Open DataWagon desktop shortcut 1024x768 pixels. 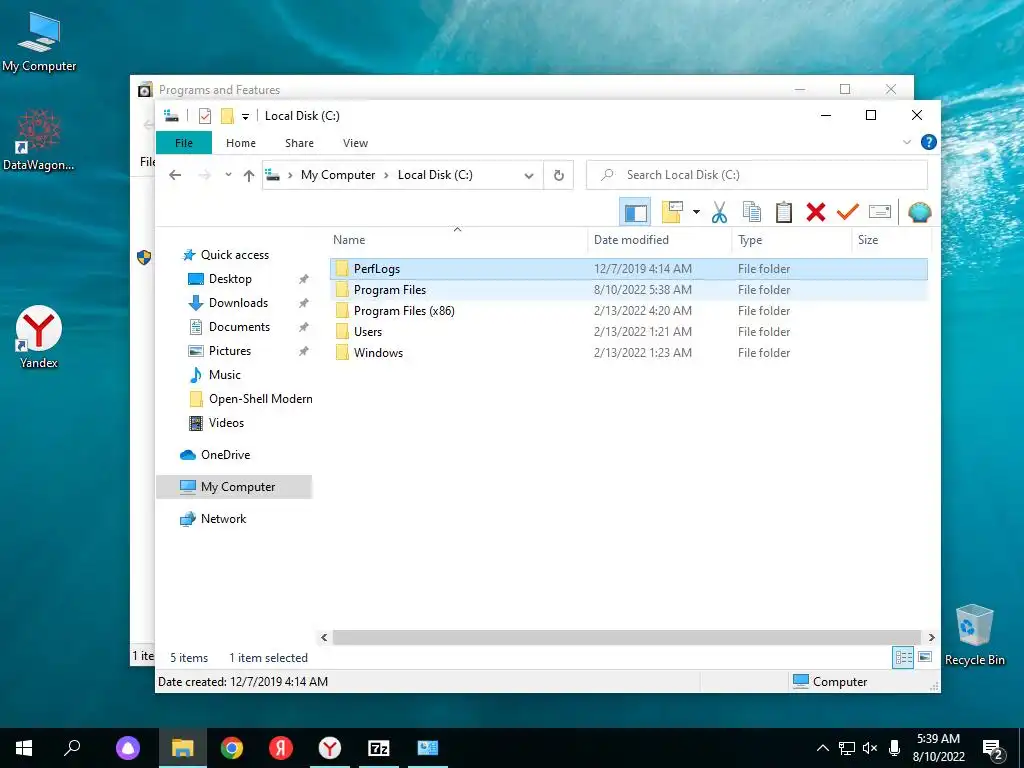39,140
